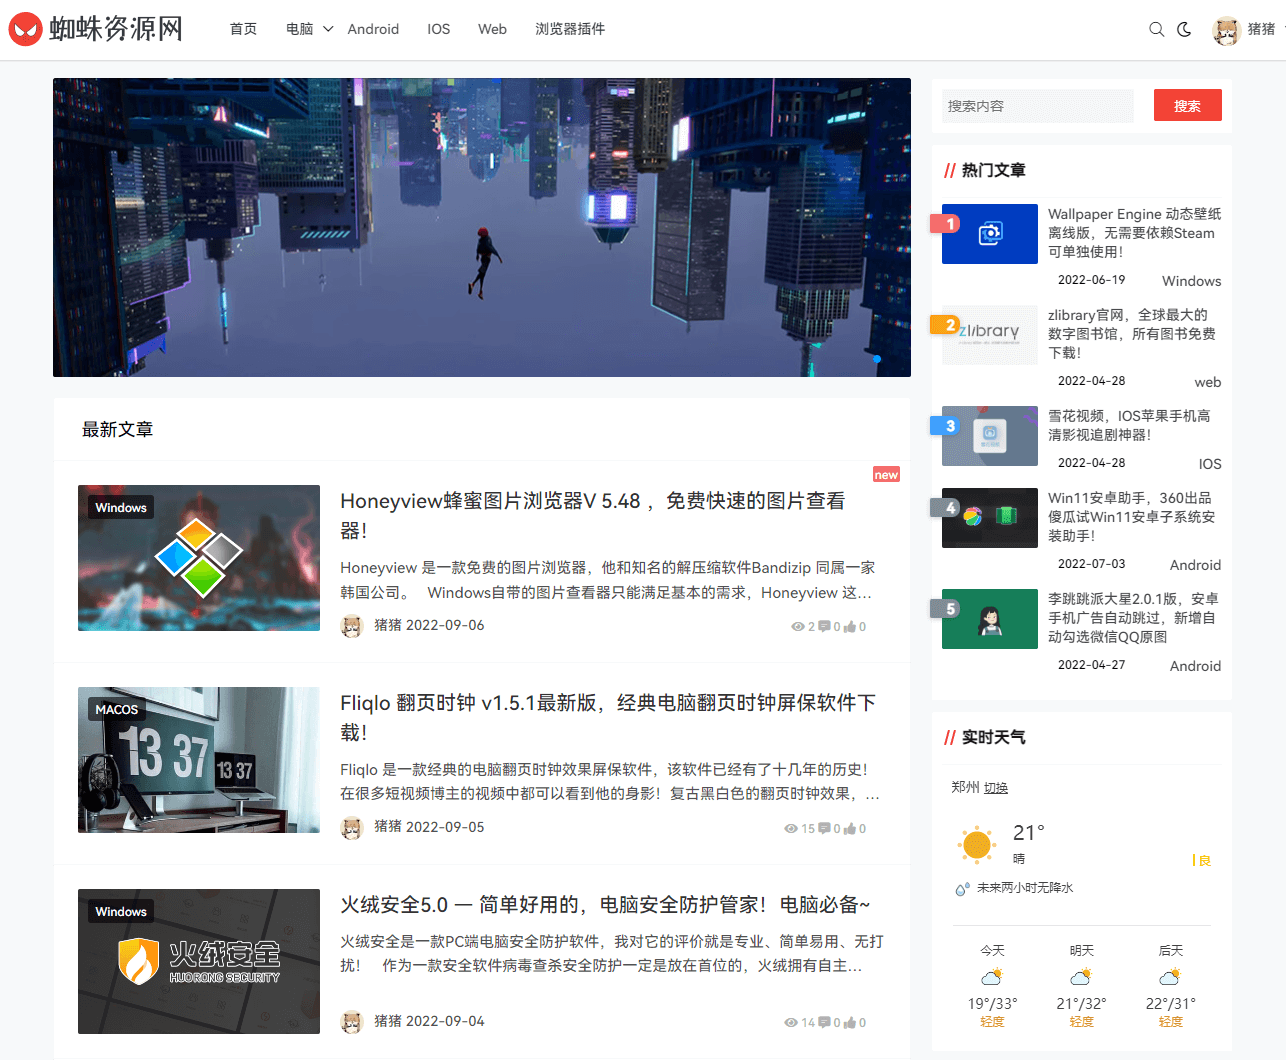The height and width of the screenshot is (1060, 1286).
Task: Open the Android nav item
Action: 373,29
